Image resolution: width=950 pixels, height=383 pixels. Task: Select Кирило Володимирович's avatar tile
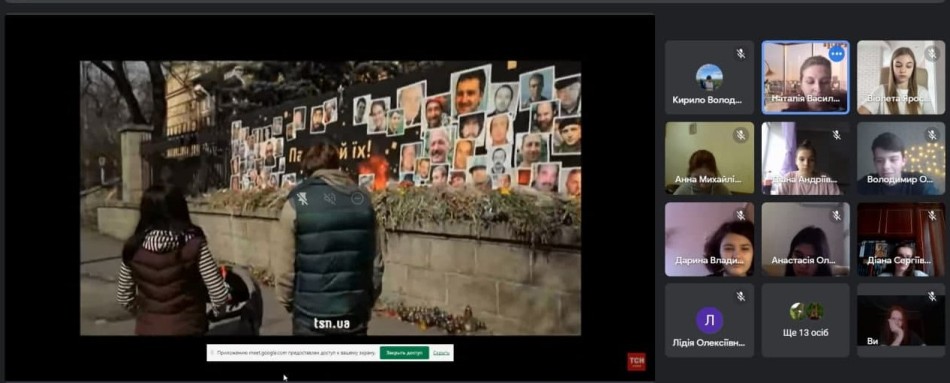pyautogui.click(x=709, y=78)
